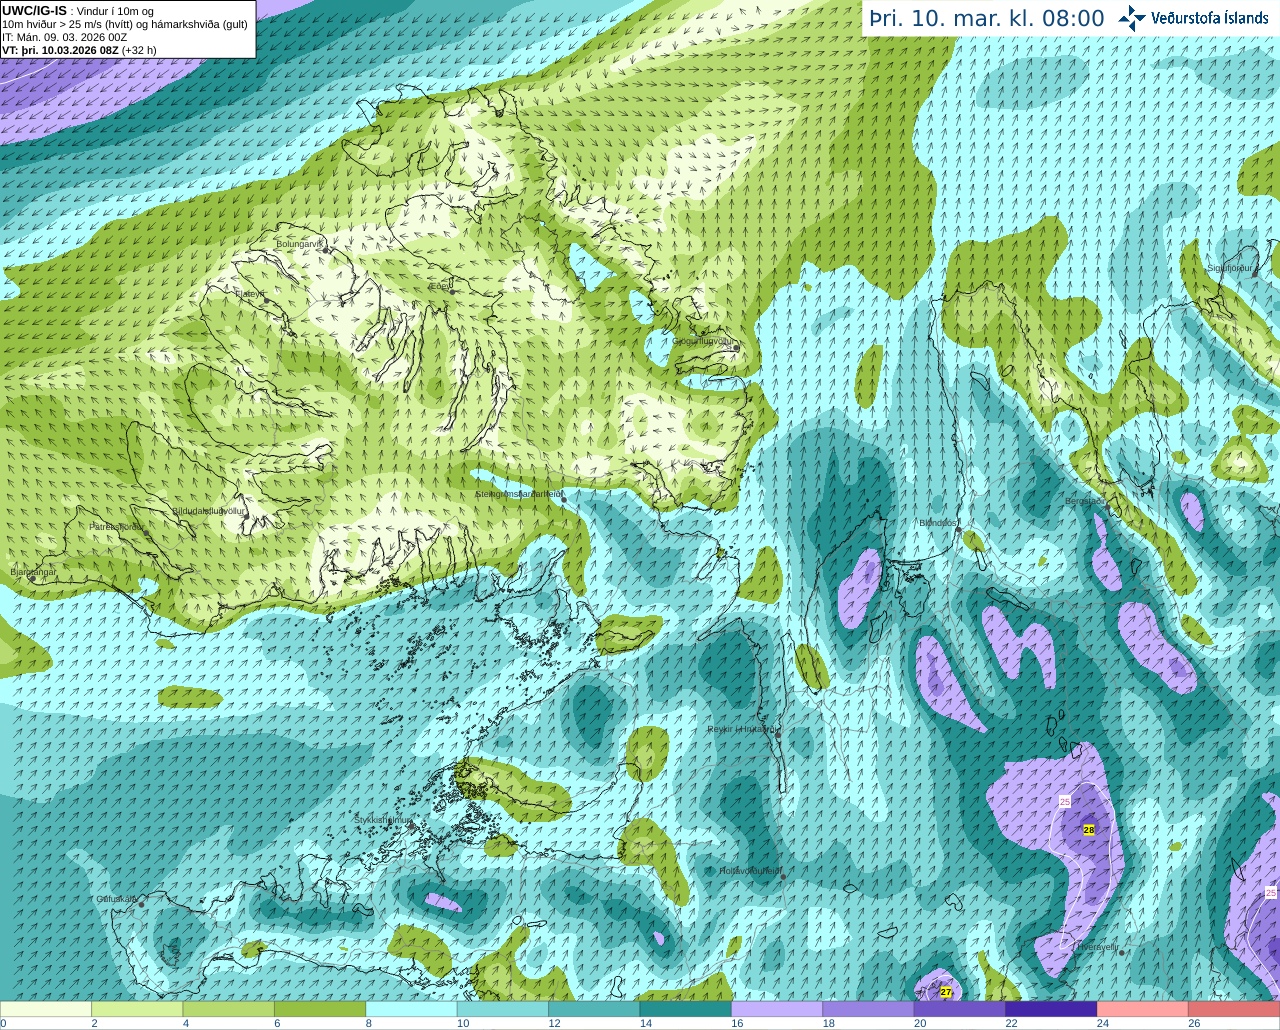
Task: Select the Reykir í Hrútafirði station label
Action: click(x=742, y=729)
